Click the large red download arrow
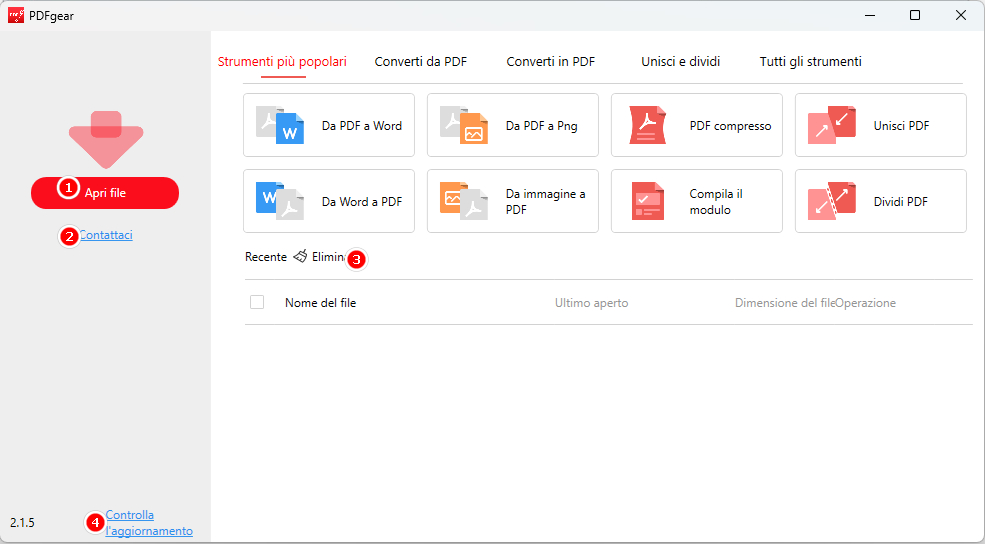 [106, 139]
